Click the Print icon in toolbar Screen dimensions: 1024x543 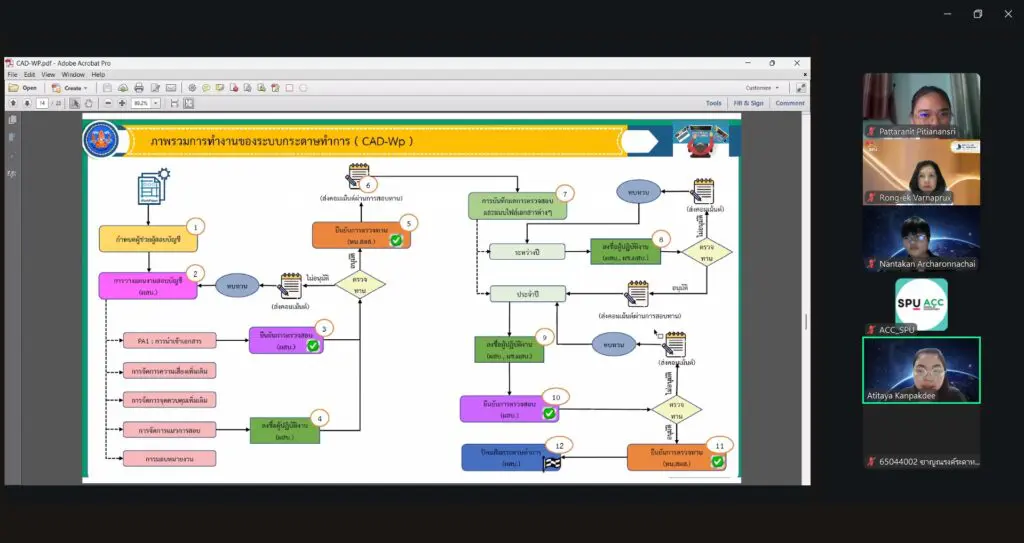pyautogui.click(x=139, y=88)
